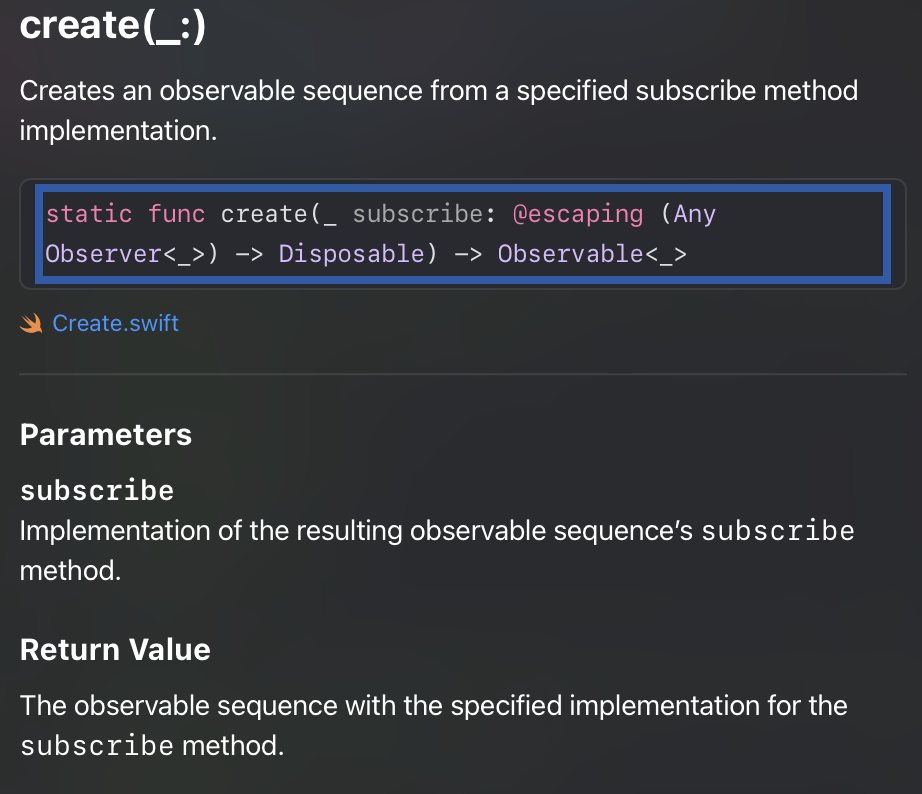Click the @escaping attribute in declaration

click(x=577, y=214)
